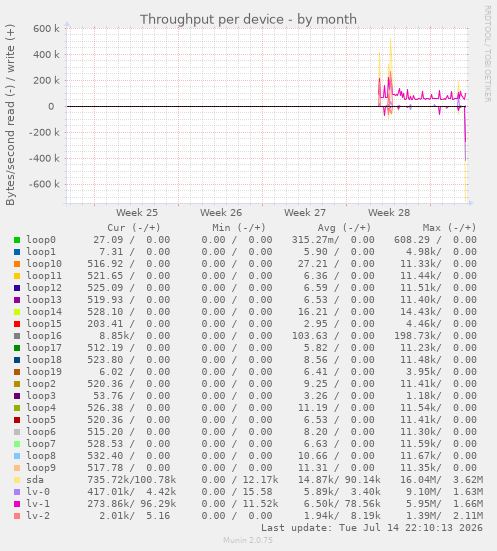Select the loop8 device label
Screen dimensions: 497x551
click(41, 455)
